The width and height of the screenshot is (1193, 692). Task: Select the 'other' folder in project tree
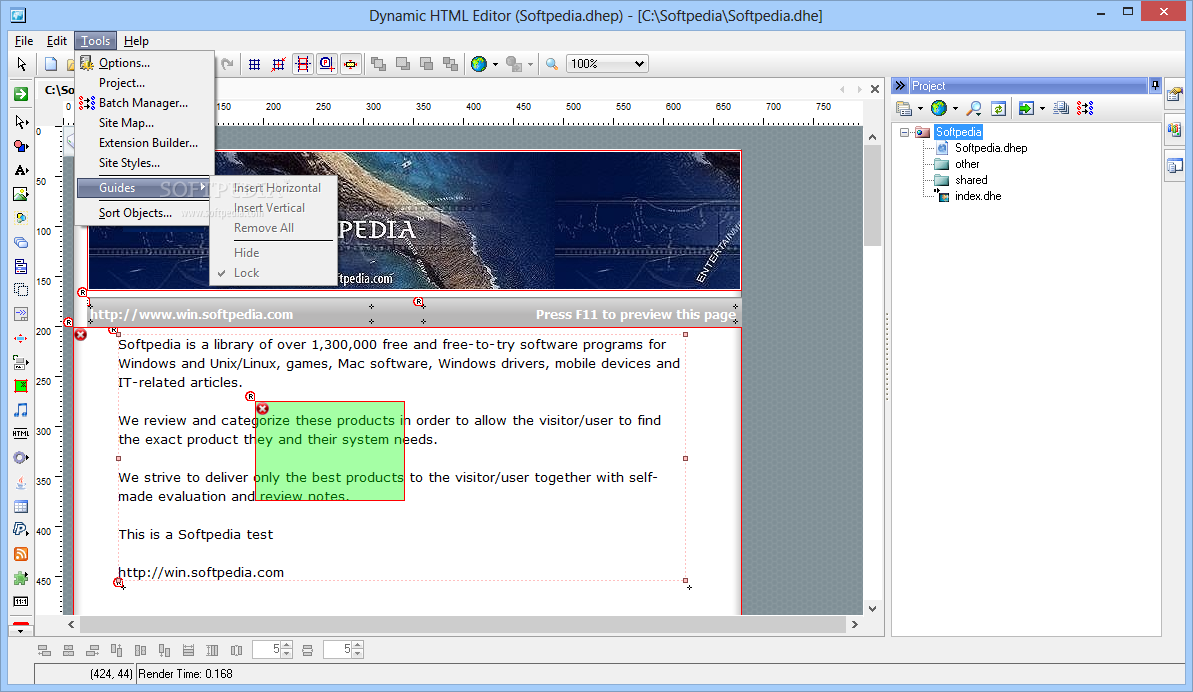967,164
